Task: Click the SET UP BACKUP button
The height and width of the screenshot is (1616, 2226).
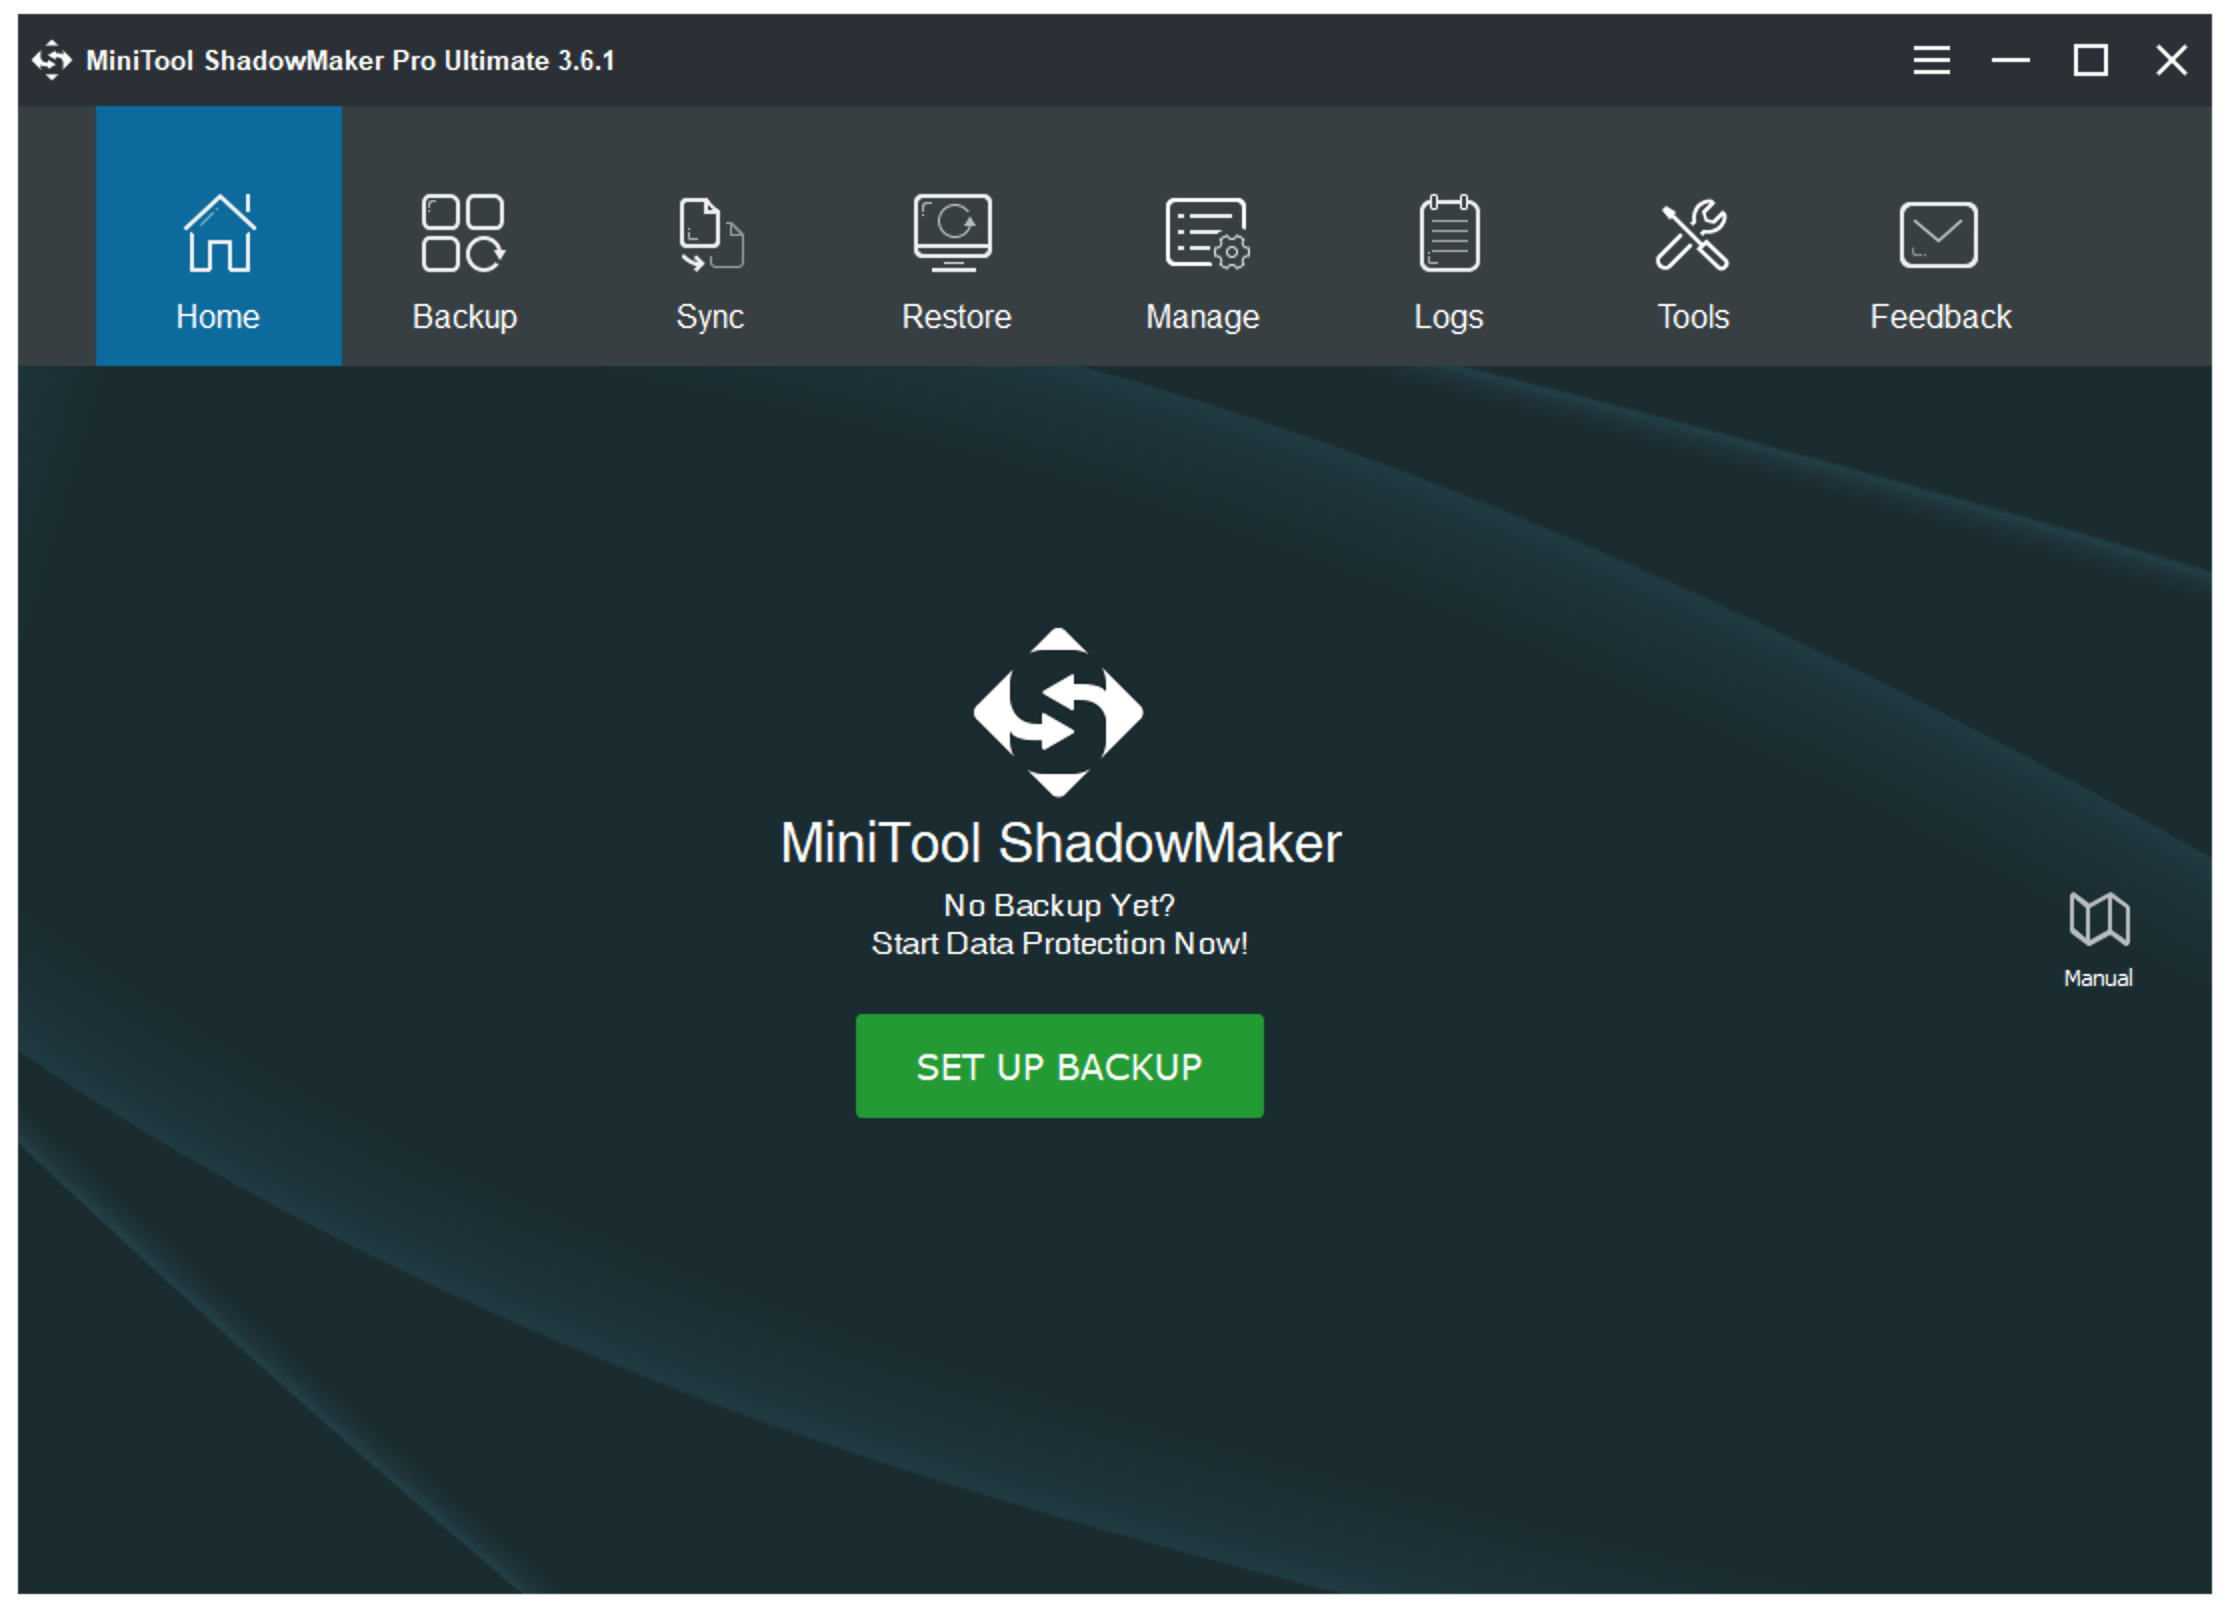Action: 1058,1065
